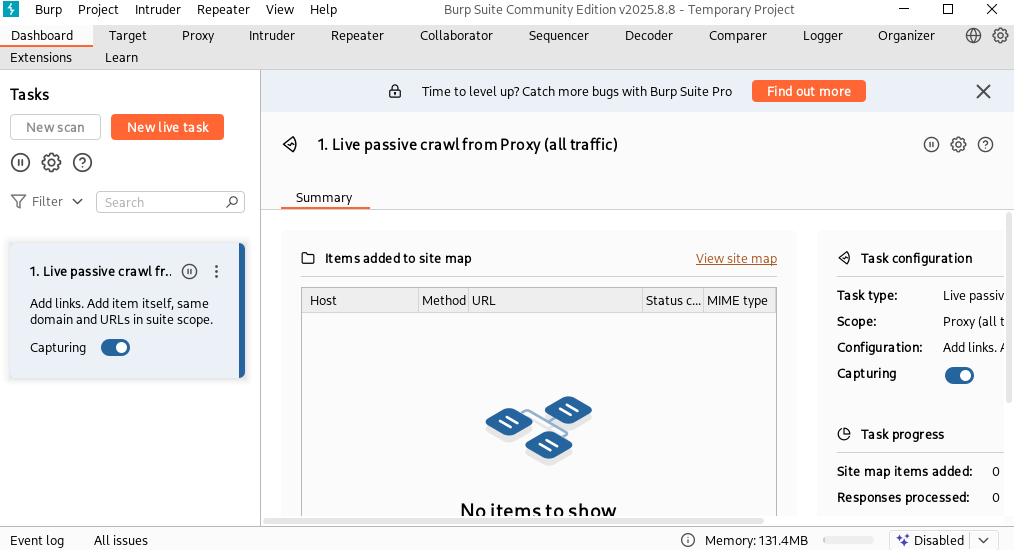The image size is (1014, 550).
Task: Open the help icon in the Tasks panel
Action: coord(83,162)
